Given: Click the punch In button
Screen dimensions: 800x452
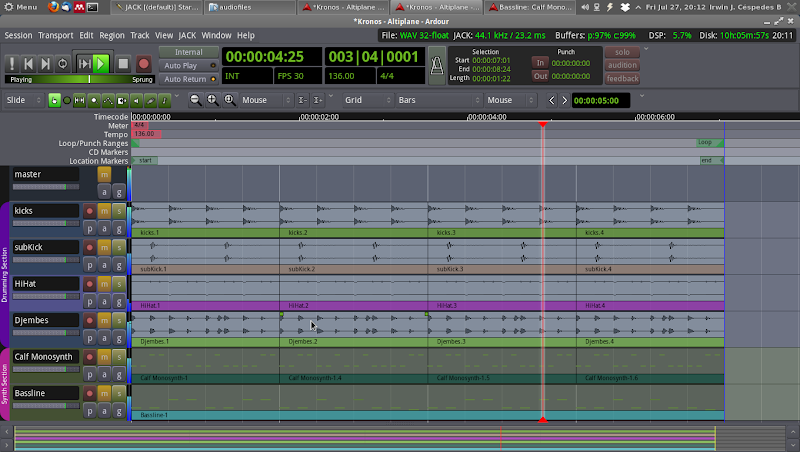Looking at the screenshot, I should [540, 62].
